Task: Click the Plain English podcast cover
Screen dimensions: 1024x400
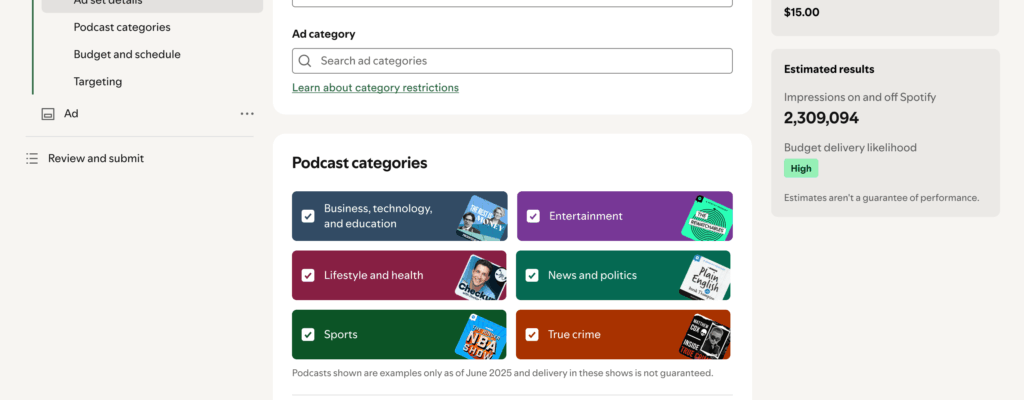Action: click(705, 276)
